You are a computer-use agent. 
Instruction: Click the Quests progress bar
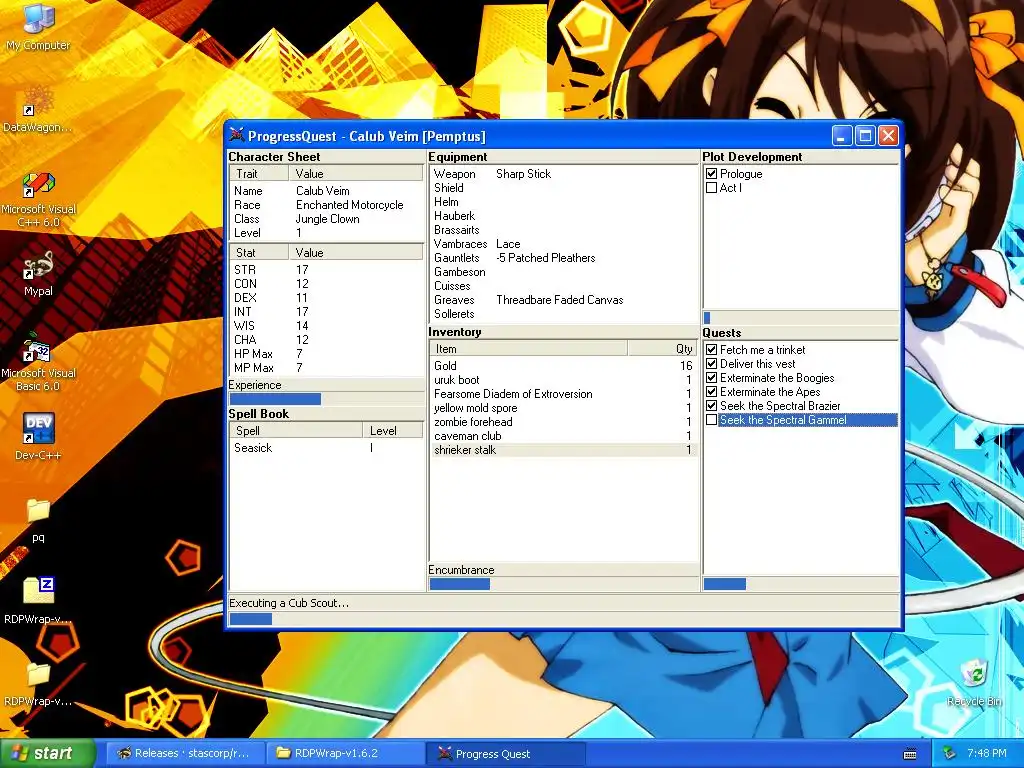801,584
